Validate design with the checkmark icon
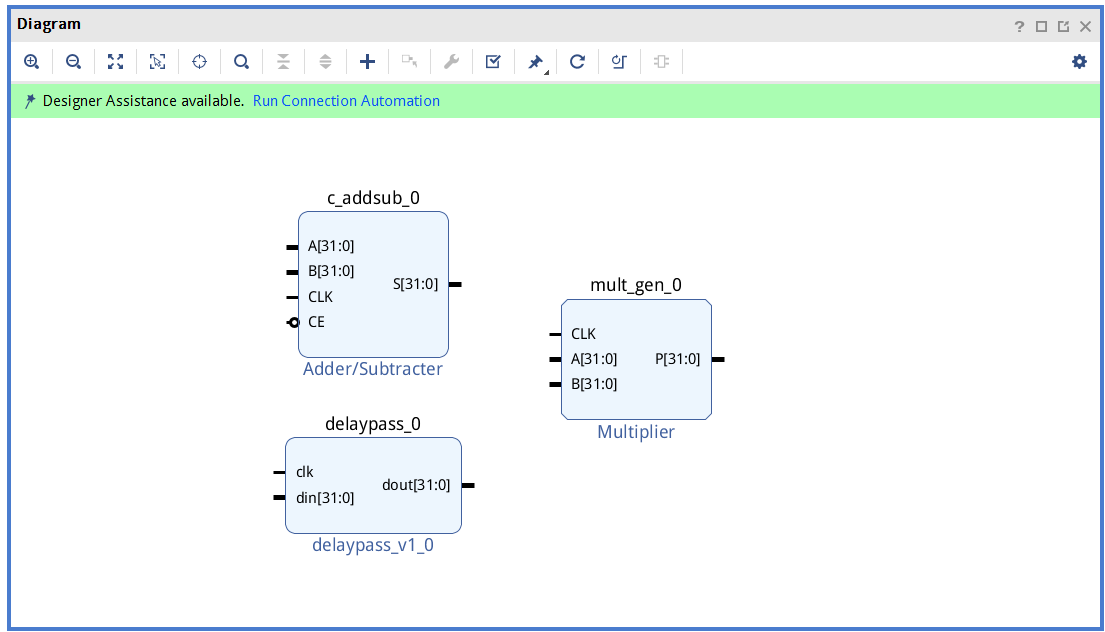The image size is (1105, 632). click(x=493, y=62)
